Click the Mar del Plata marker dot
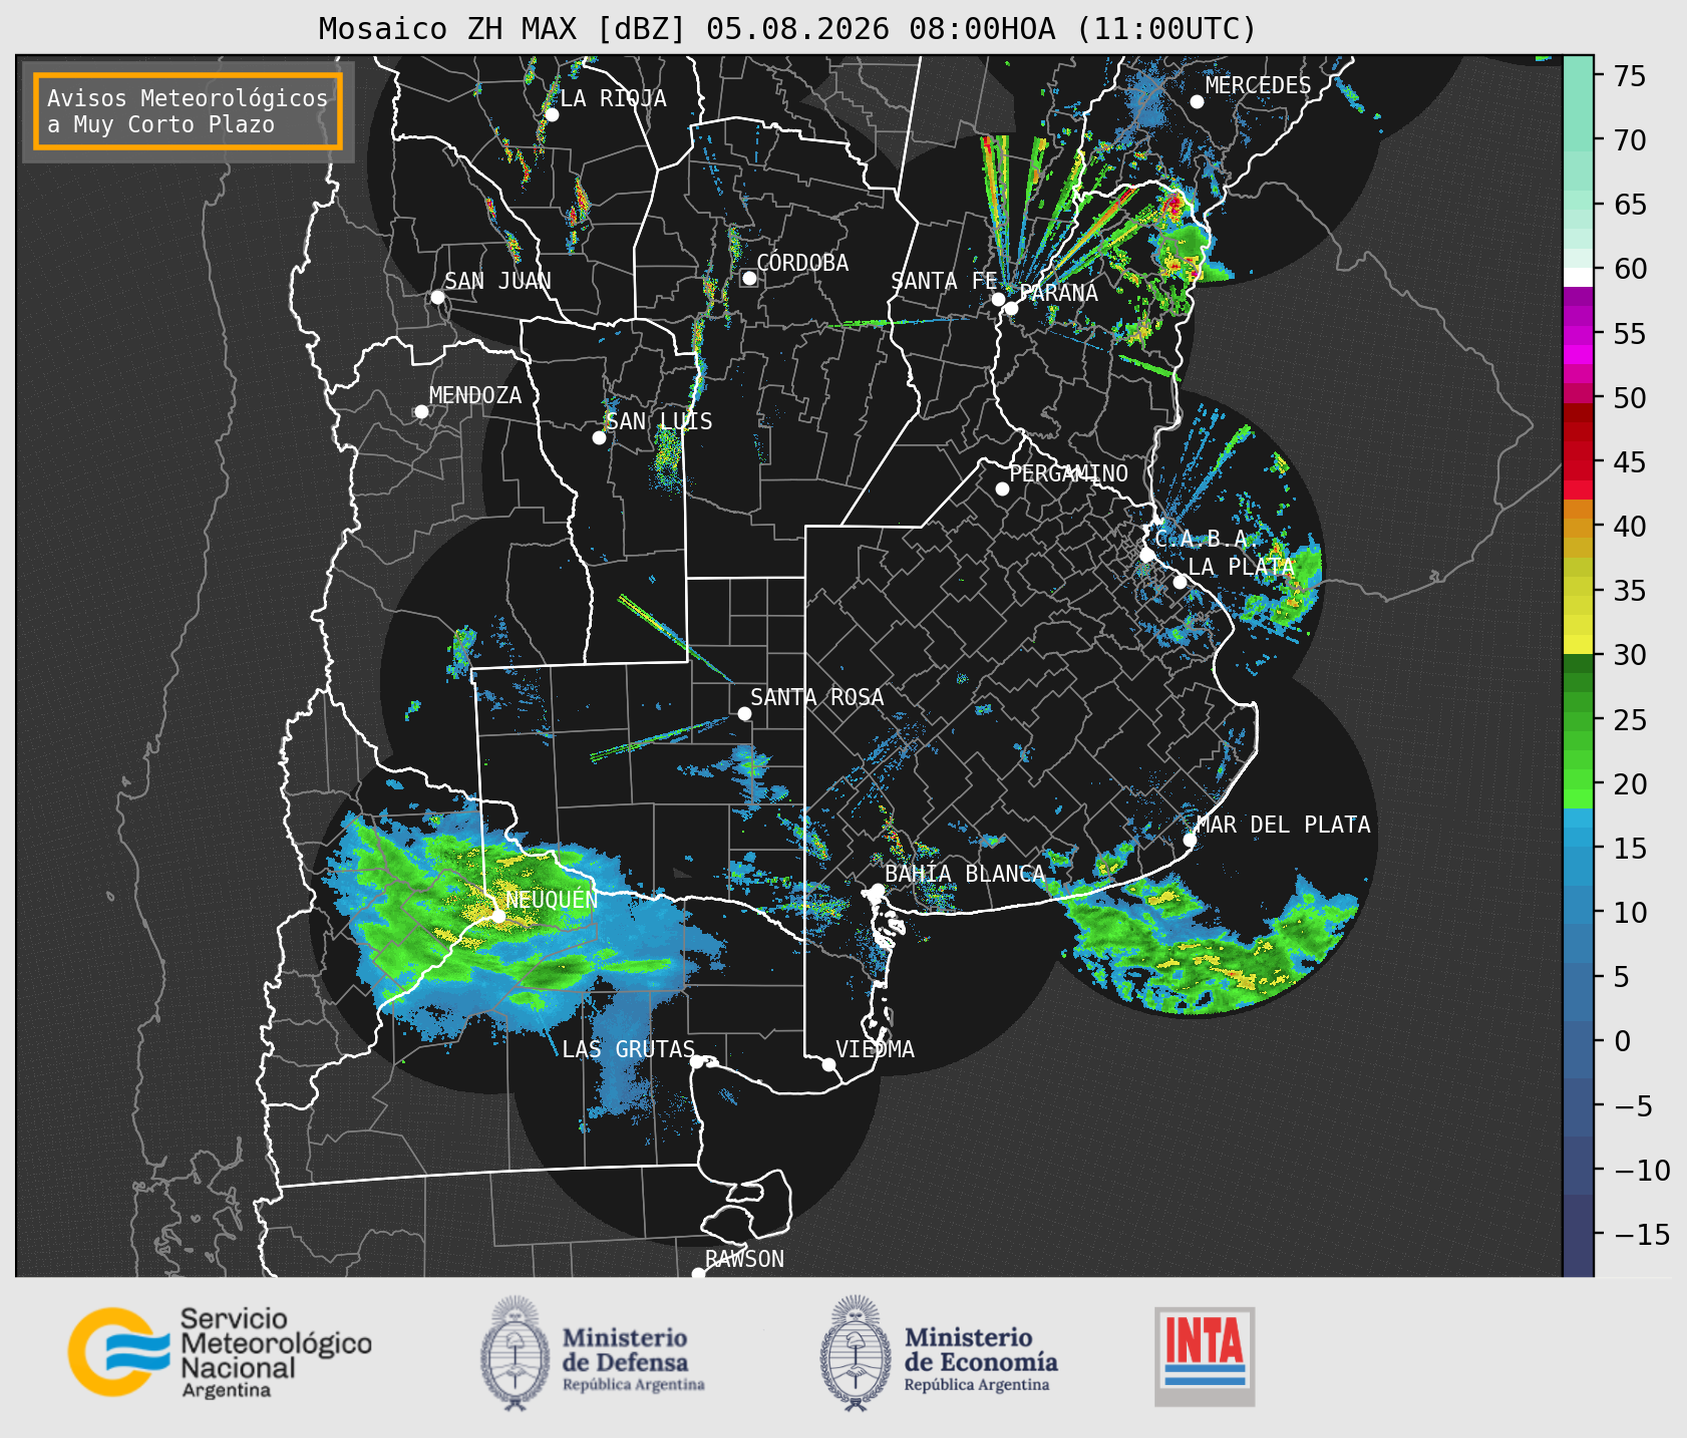This screenshot has height=1438, width=1687. (1189, 840)
